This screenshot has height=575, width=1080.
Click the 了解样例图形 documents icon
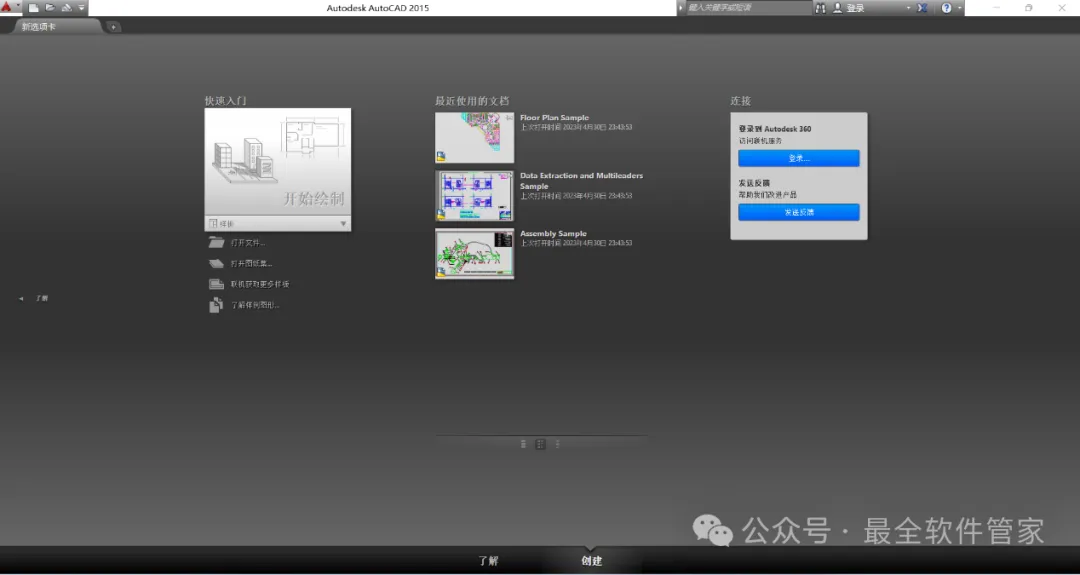pos(216,305)
